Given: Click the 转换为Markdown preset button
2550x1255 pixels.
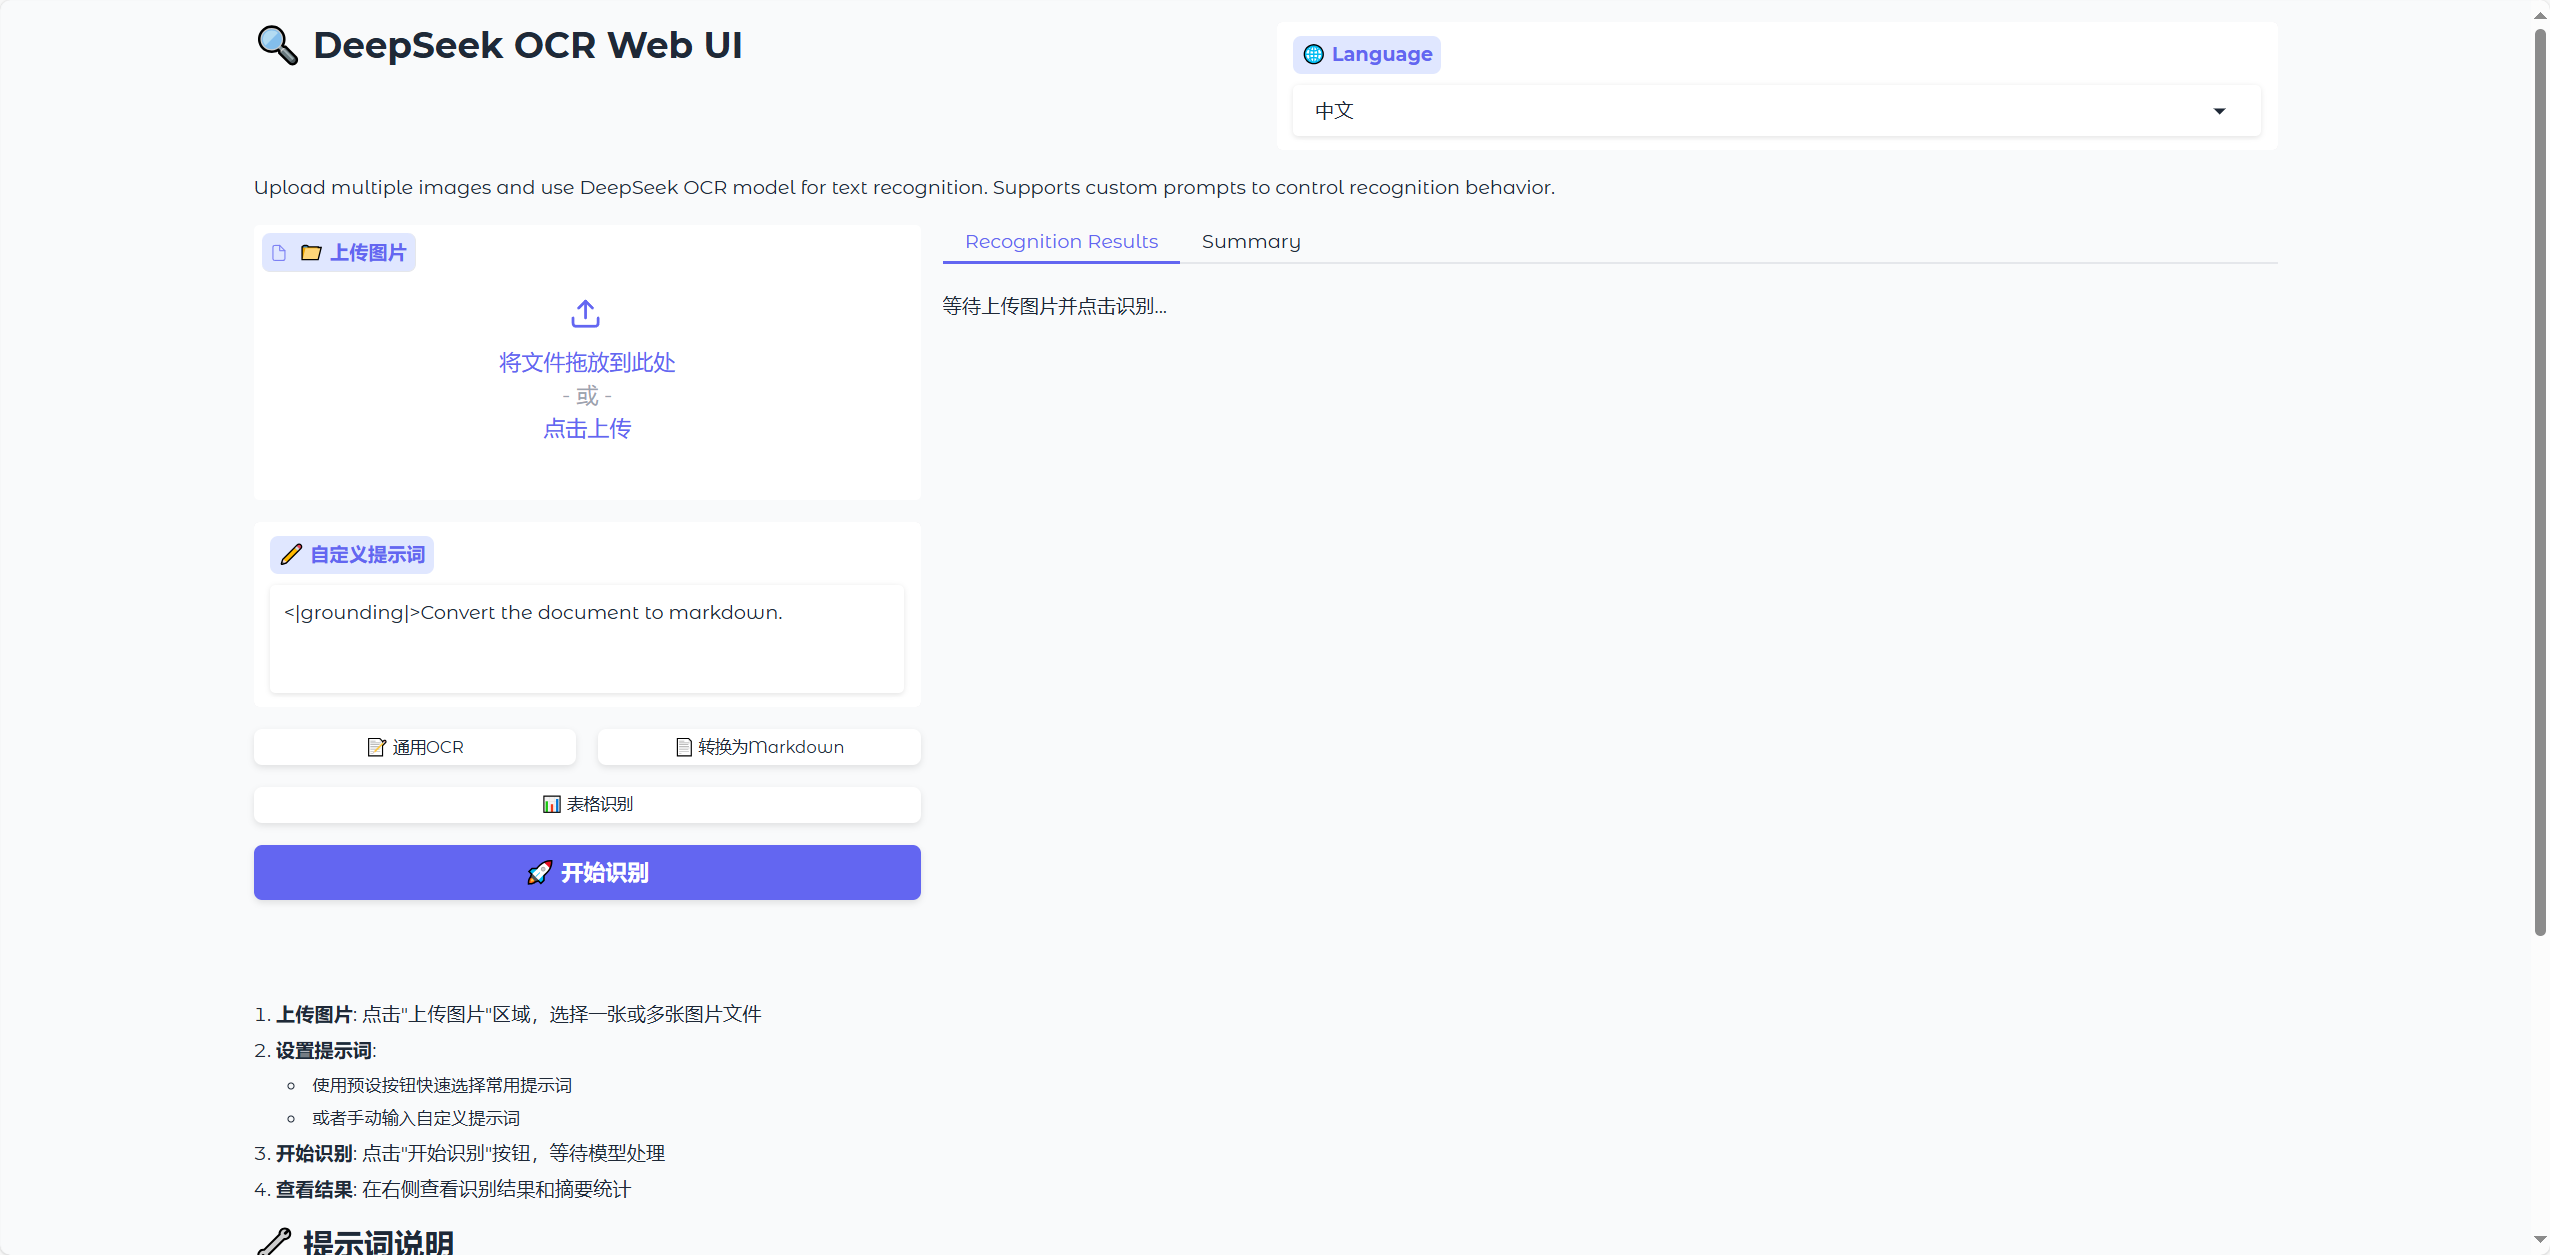Looking at the screenshot, I should (x=758, y=746).
